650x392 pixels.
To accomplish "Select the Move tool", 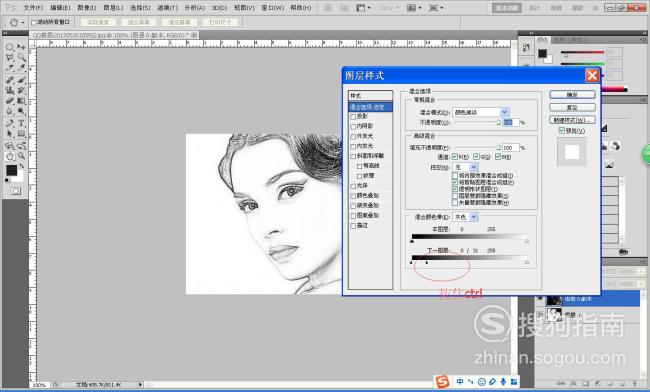I will (x=21, y=47).
